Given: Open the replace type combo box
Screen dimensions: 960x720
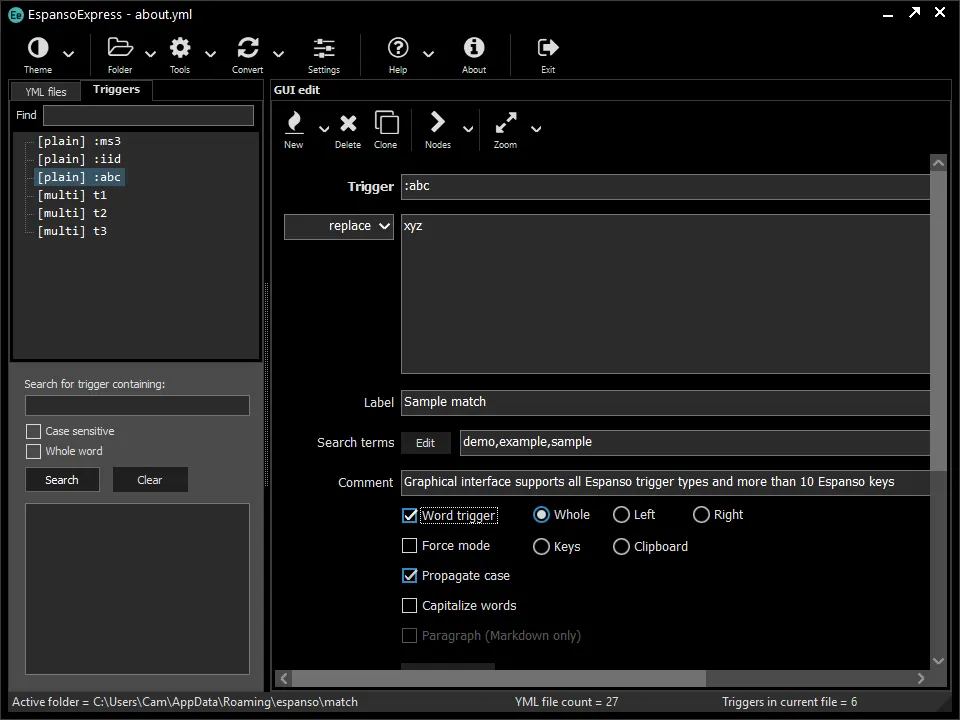Looking at the screenshot, I should [339, 227].
